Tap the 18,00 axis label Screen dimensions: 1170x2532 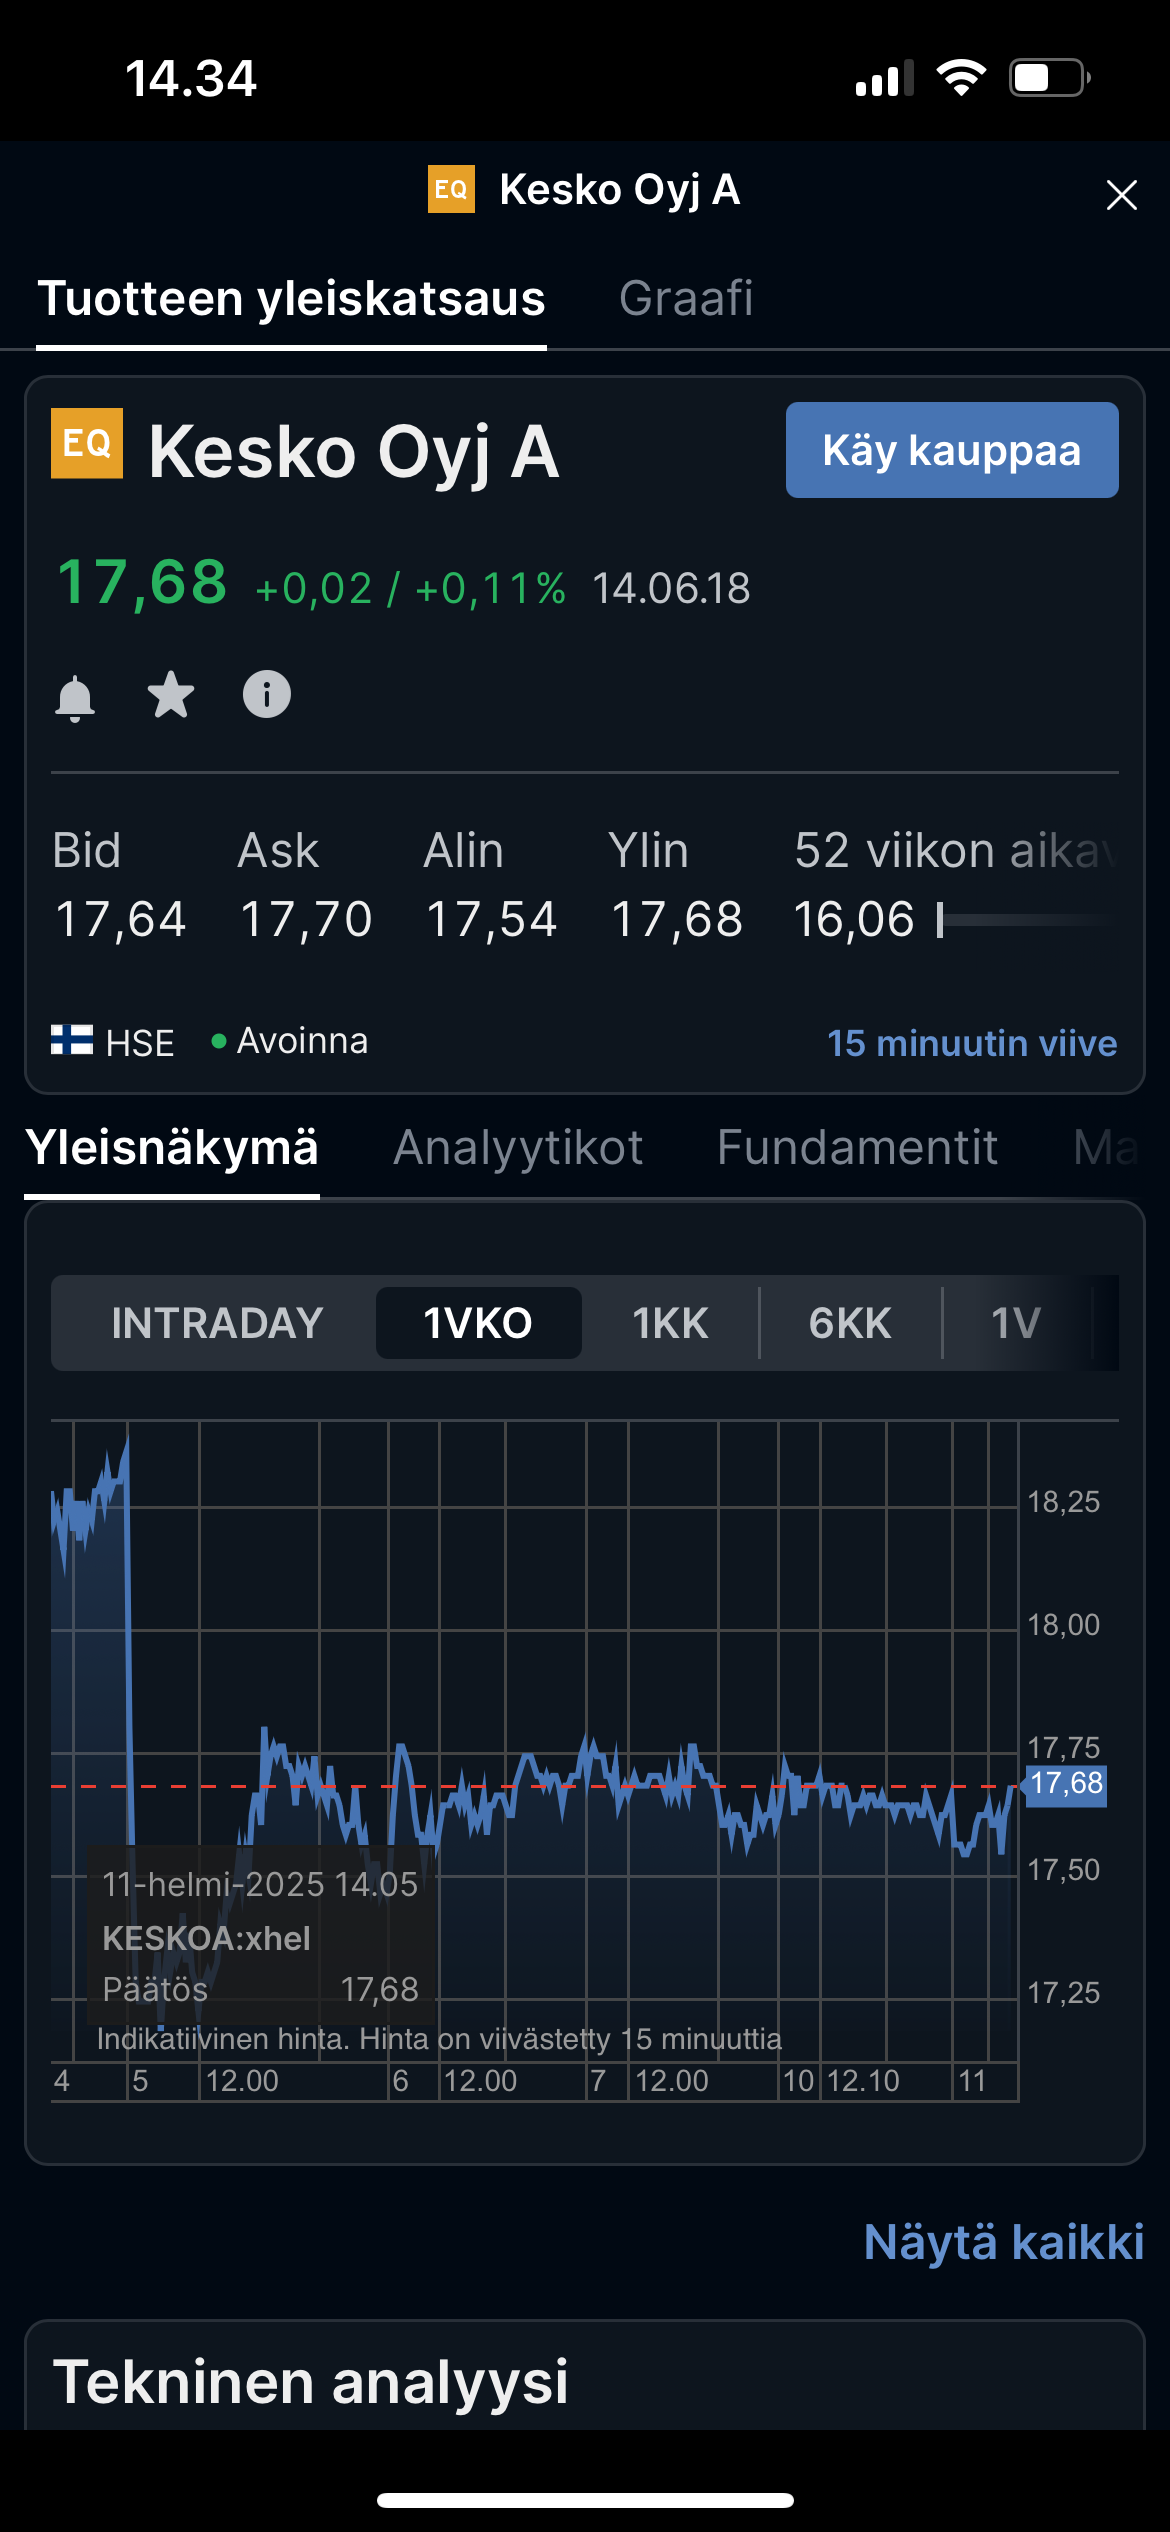point(1063,1625)
